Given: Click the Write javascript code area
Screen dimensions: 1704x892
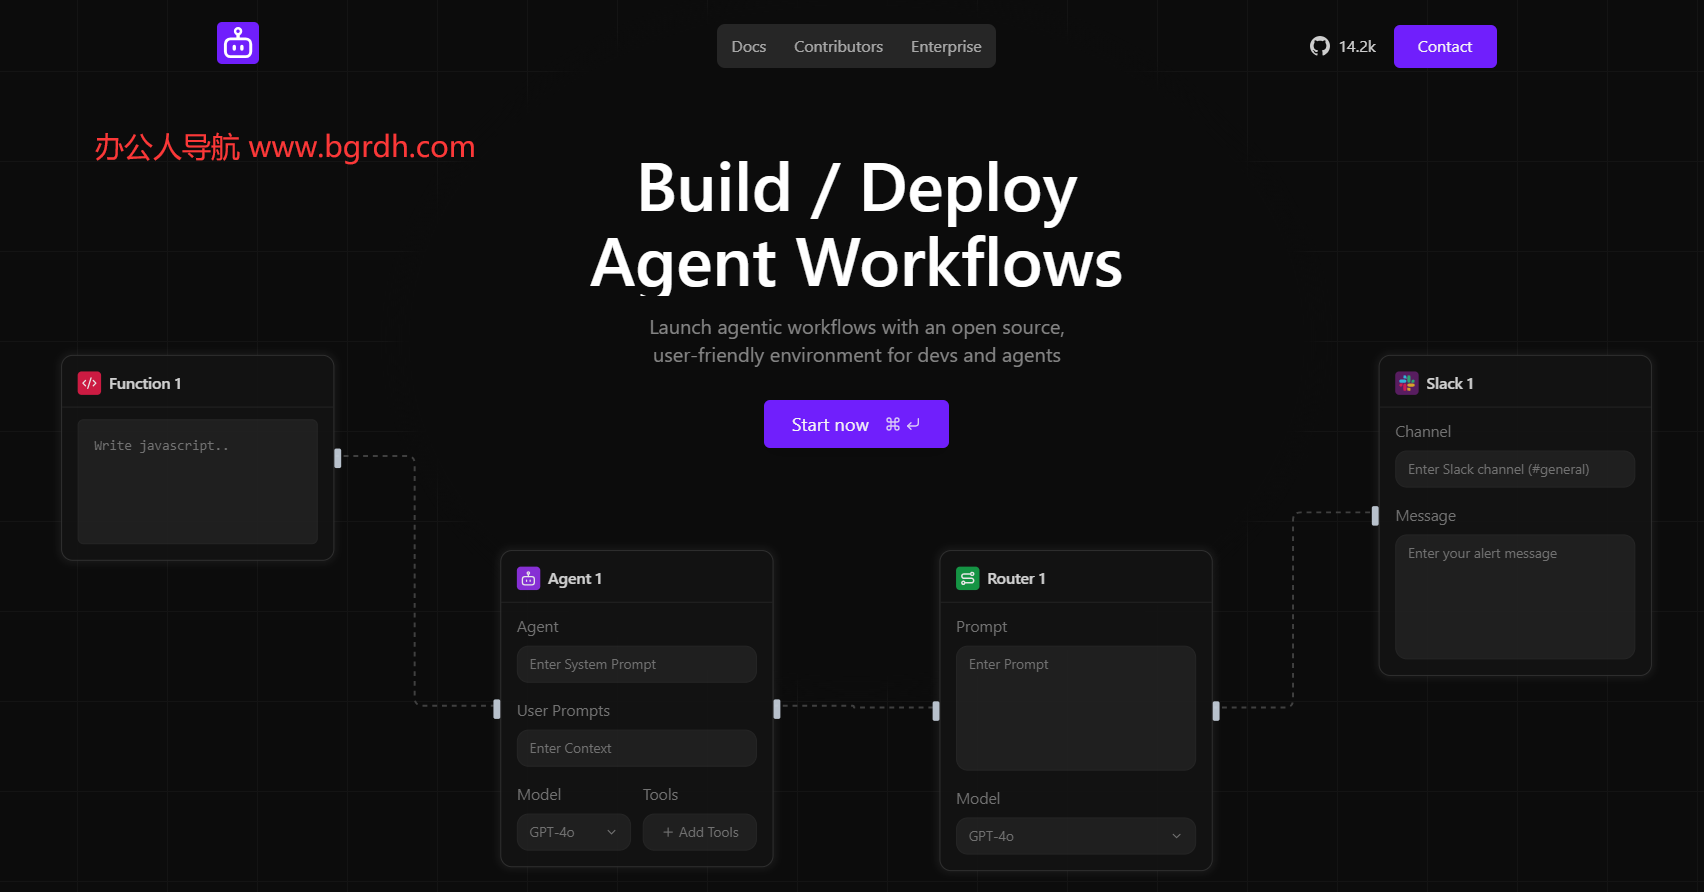Looking at the screenshot, I should pyautogui.click(x=198, y=481).
